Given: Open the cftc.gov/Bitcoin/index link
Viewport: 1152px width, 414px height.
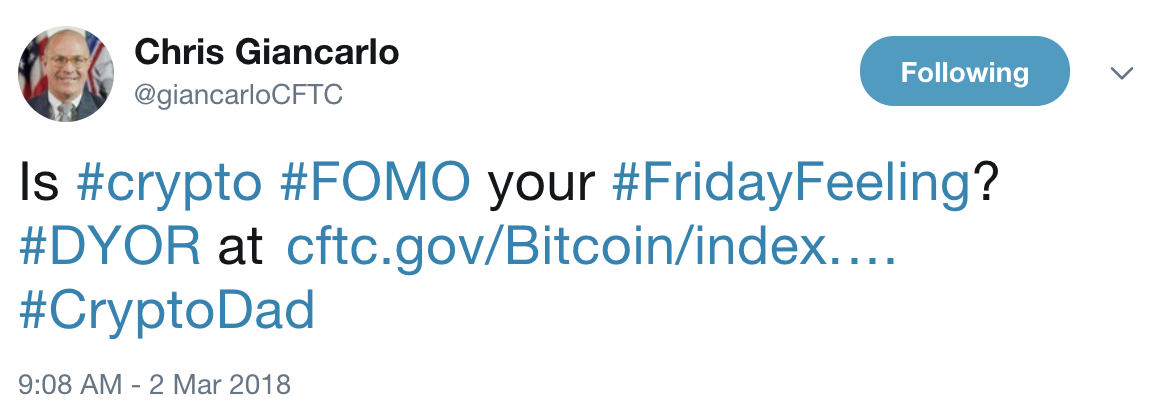Looking at the screenshot, I should (591, 248).
